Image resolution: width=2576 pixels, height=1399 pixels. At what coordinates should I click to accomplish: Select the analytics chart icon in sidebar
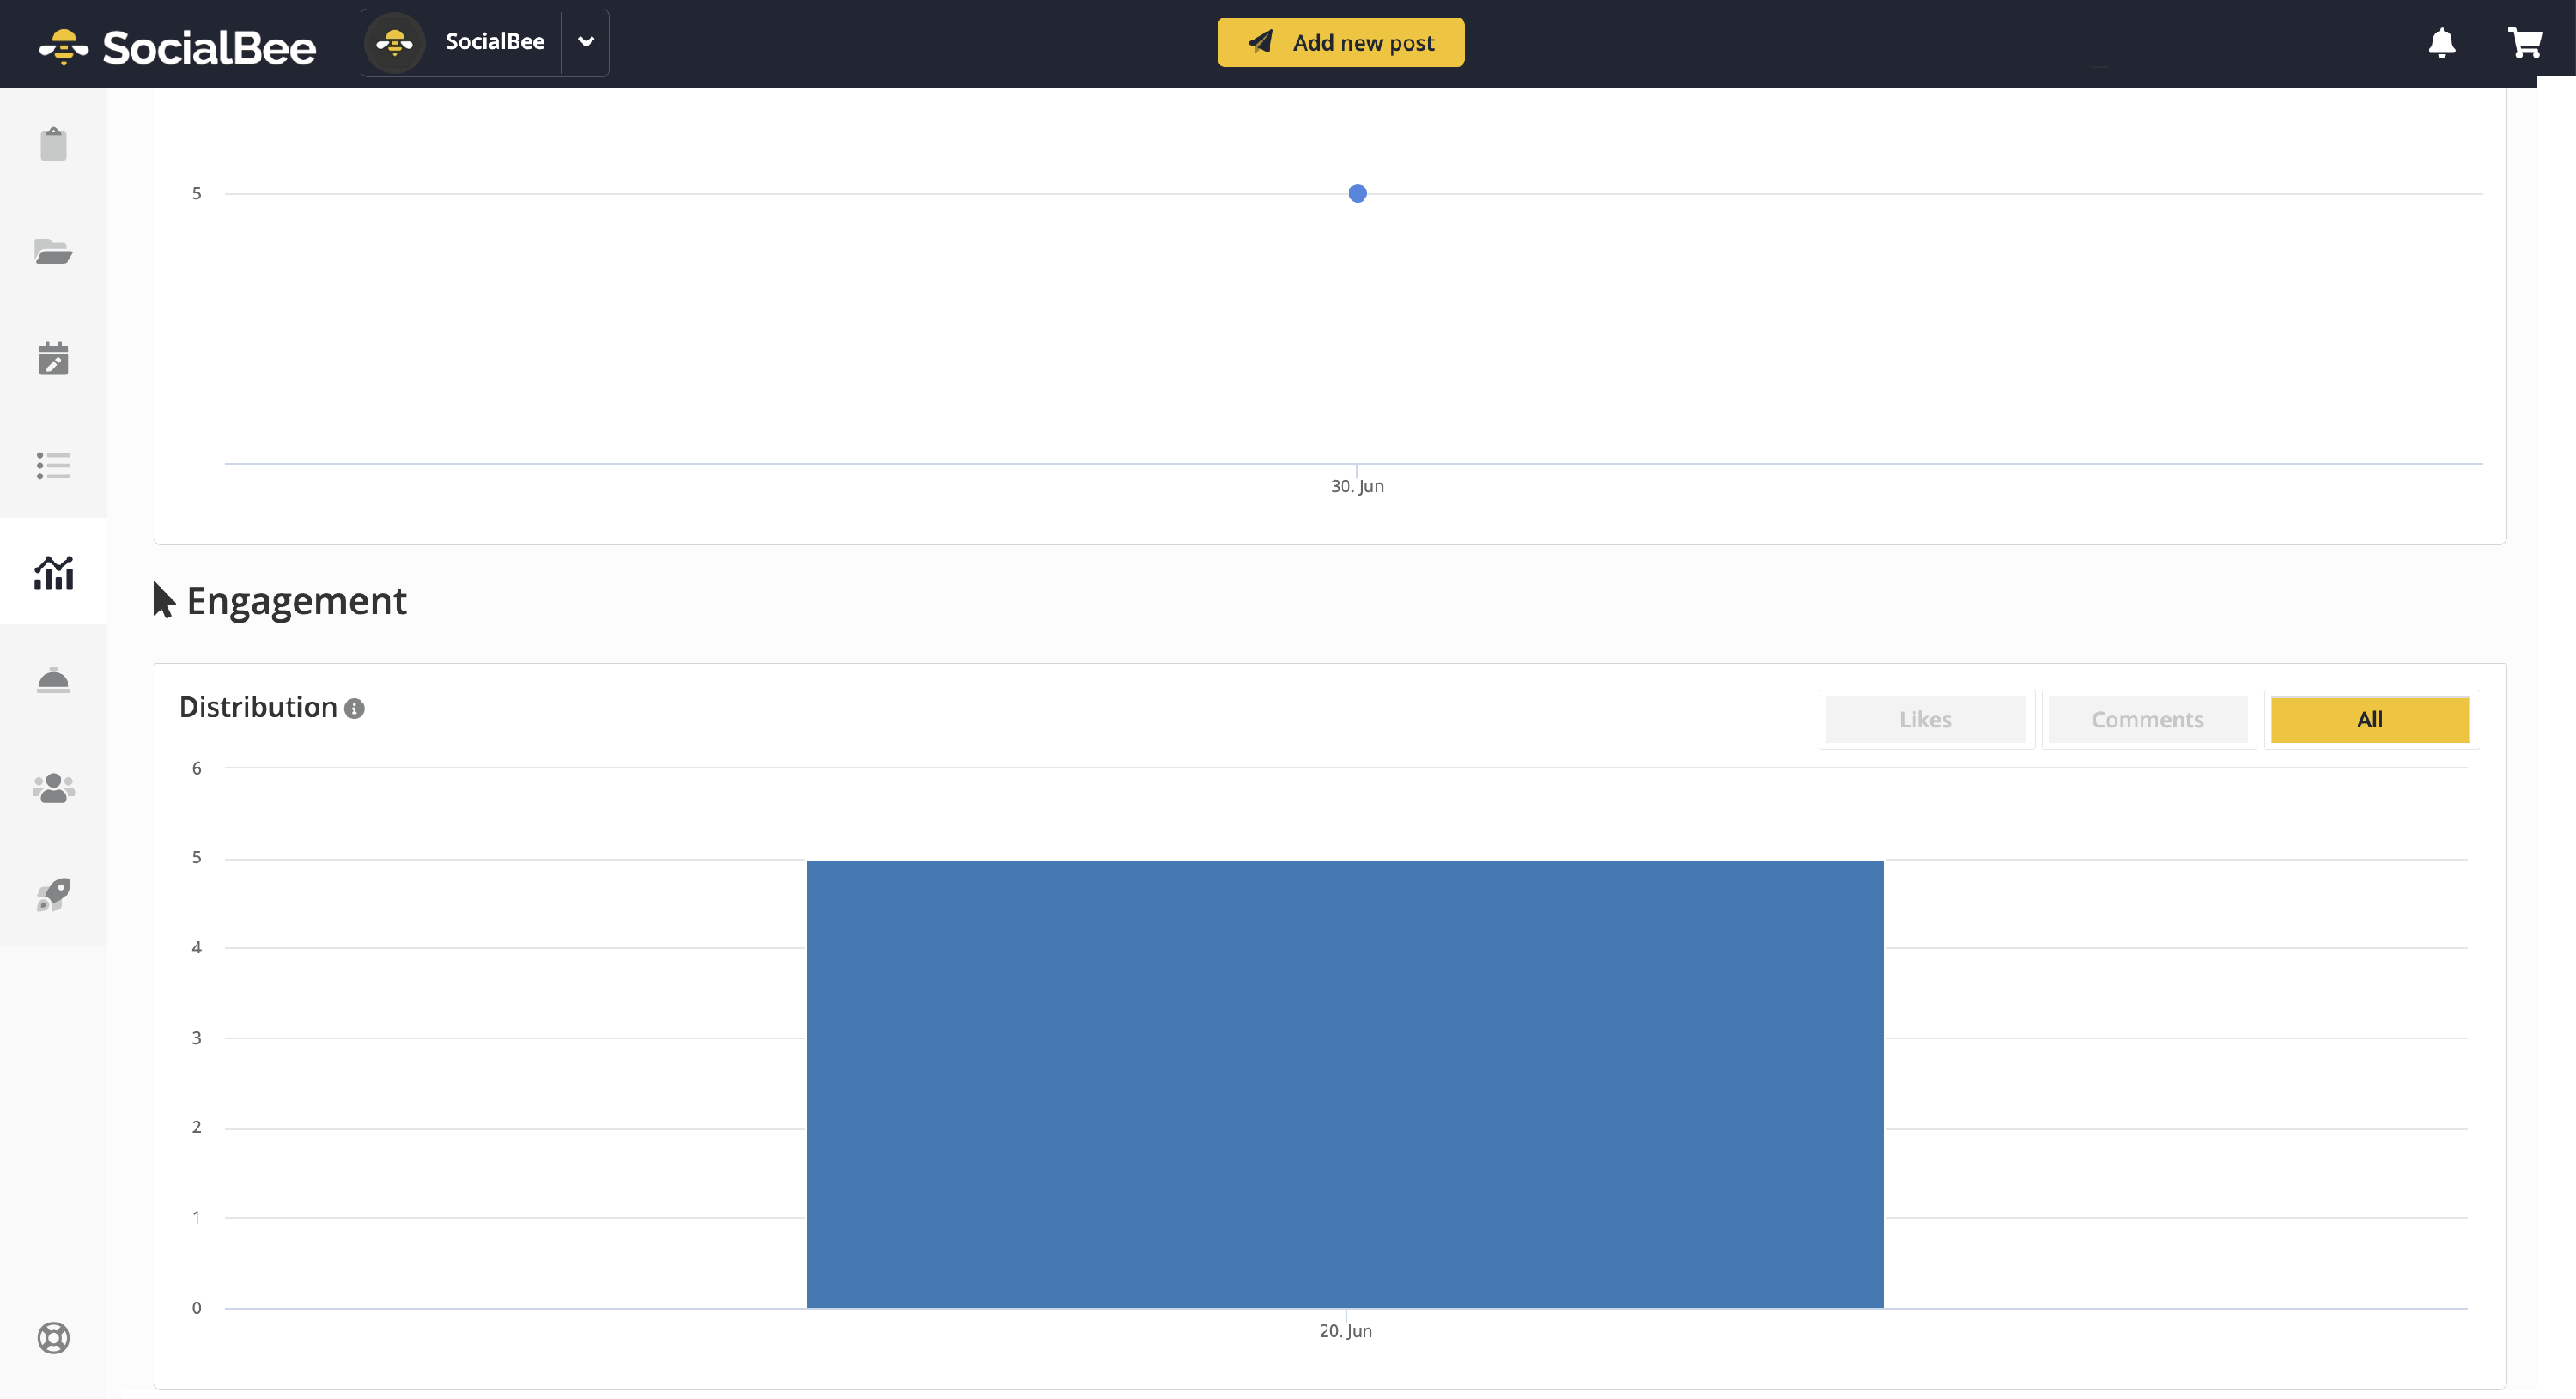53,572
